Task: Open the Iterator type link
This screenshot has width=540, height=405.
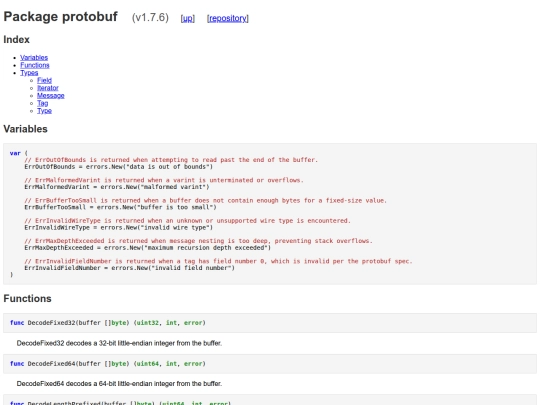Action: [x=48, y=88]
